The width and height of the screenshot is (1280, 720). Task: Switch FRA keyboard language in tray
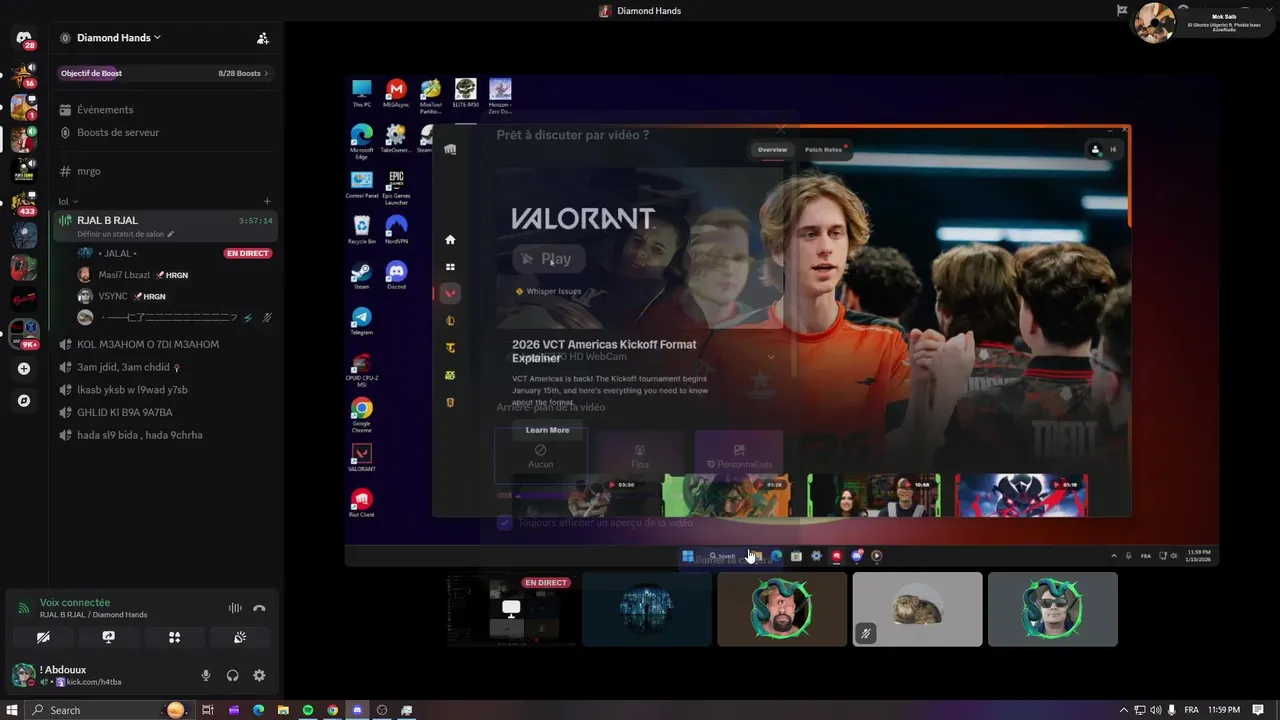[x=1192, y=710]
